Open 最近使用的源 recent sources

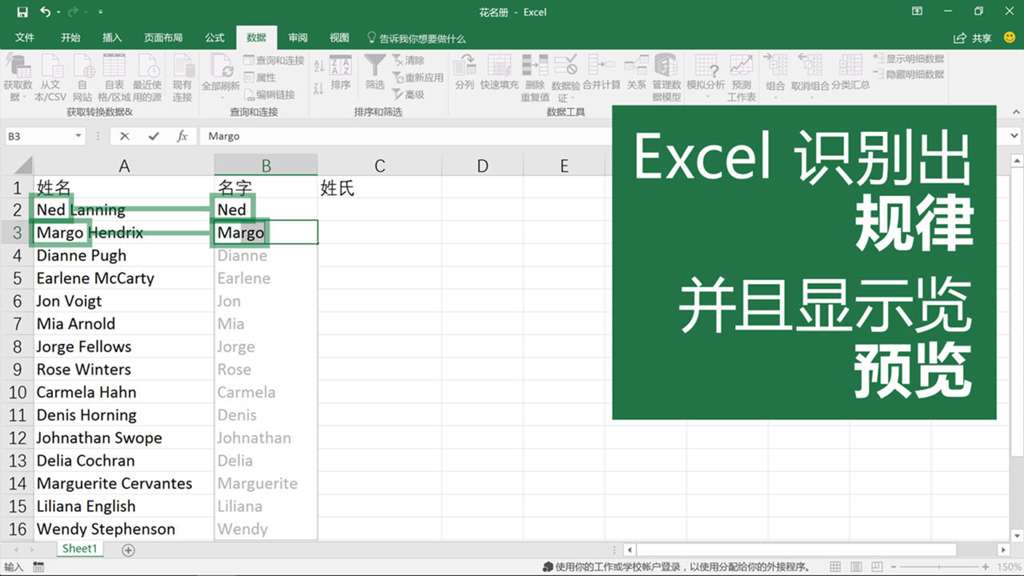point(147,78)
